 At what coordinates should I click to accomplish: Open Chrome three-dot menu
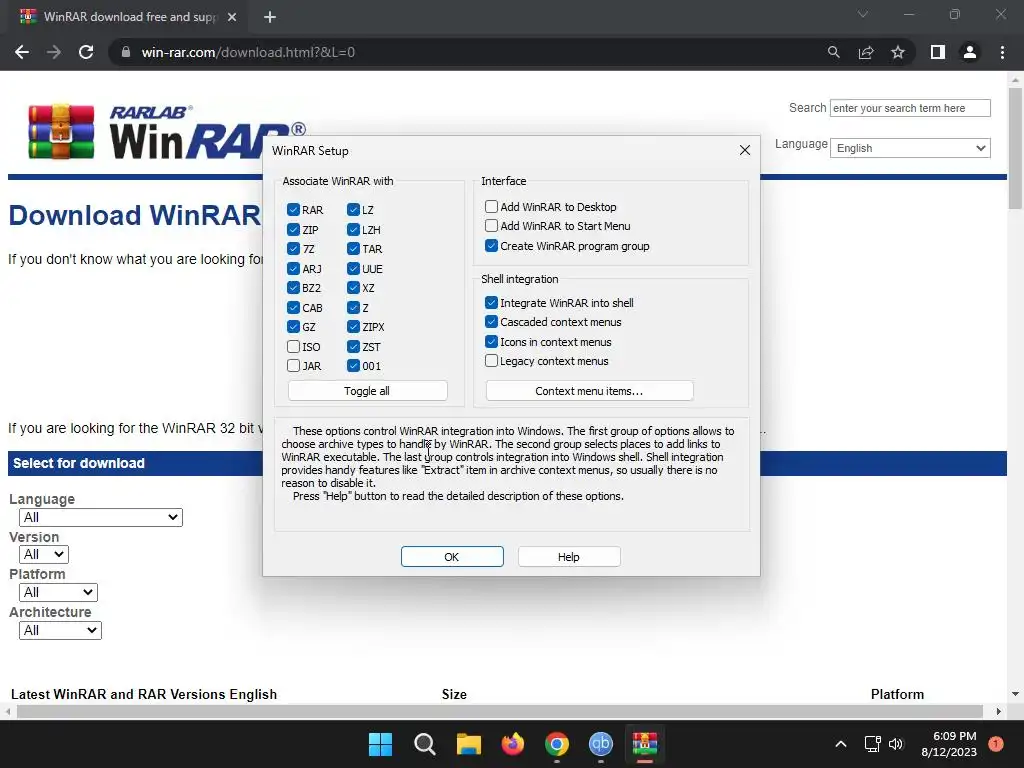point(1002,52)
